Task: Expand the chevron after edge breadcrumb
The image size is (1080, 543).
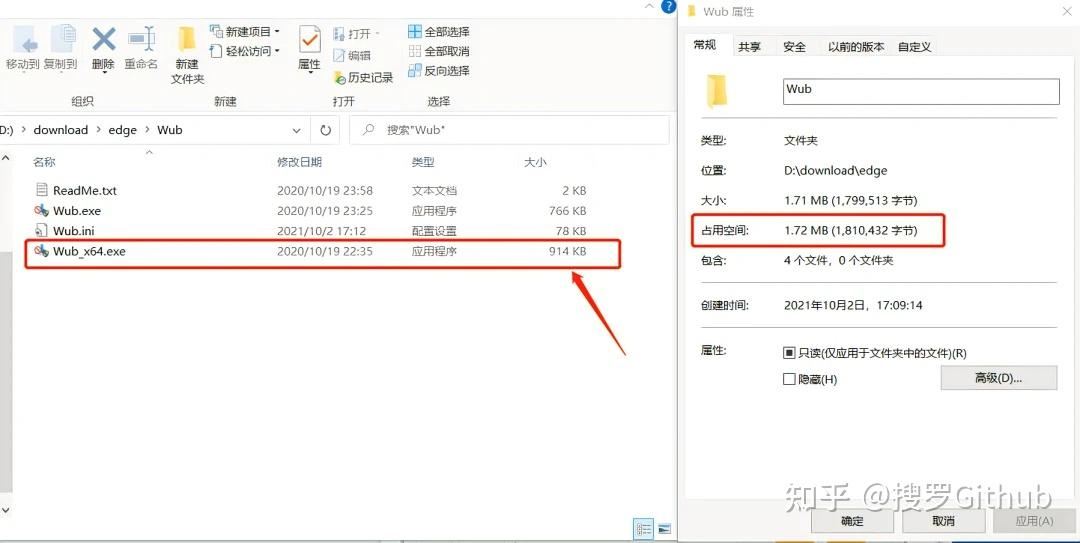Action: click(x=147, y=130)
